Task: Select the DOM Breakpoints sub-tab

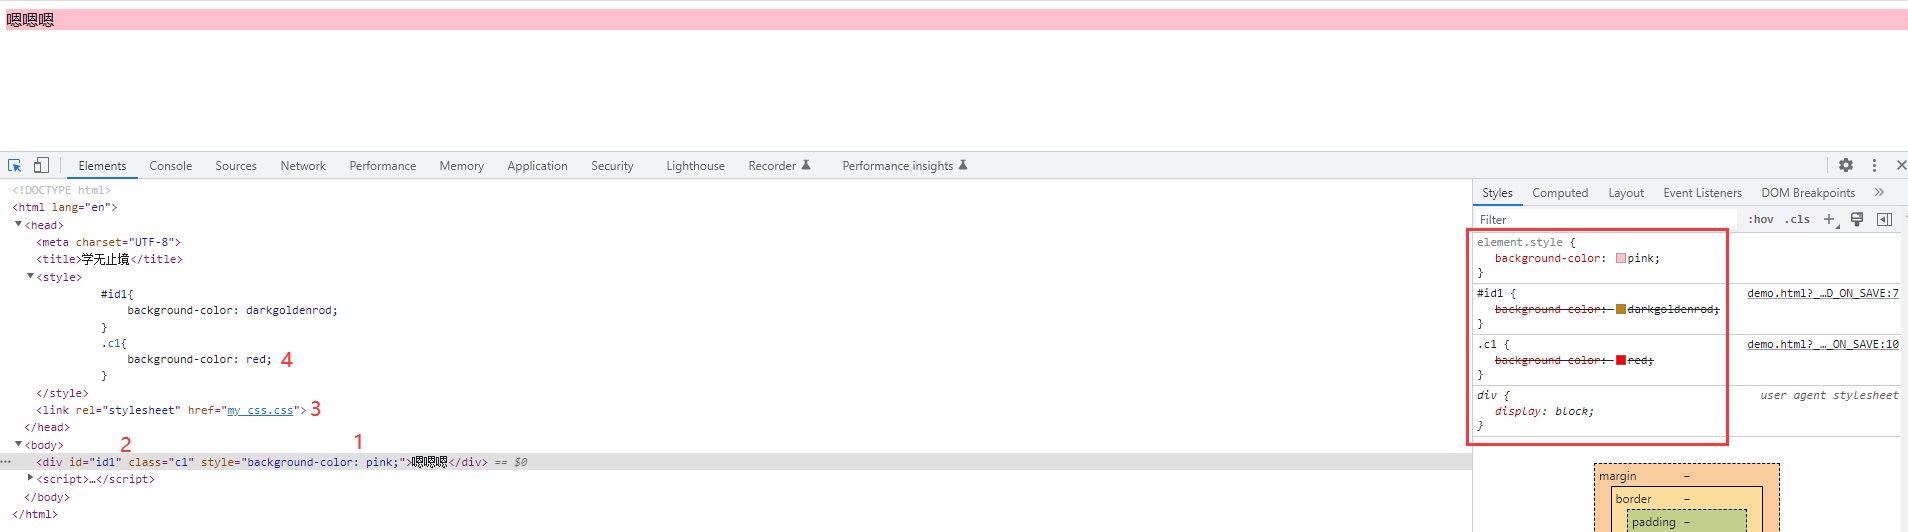Action: [x=1808, y=193]
